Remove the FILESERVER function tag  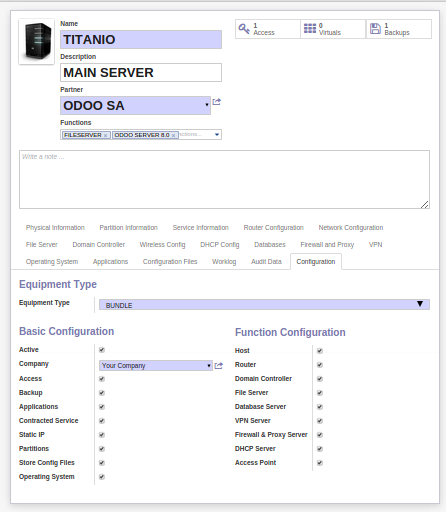coord(105,135)
